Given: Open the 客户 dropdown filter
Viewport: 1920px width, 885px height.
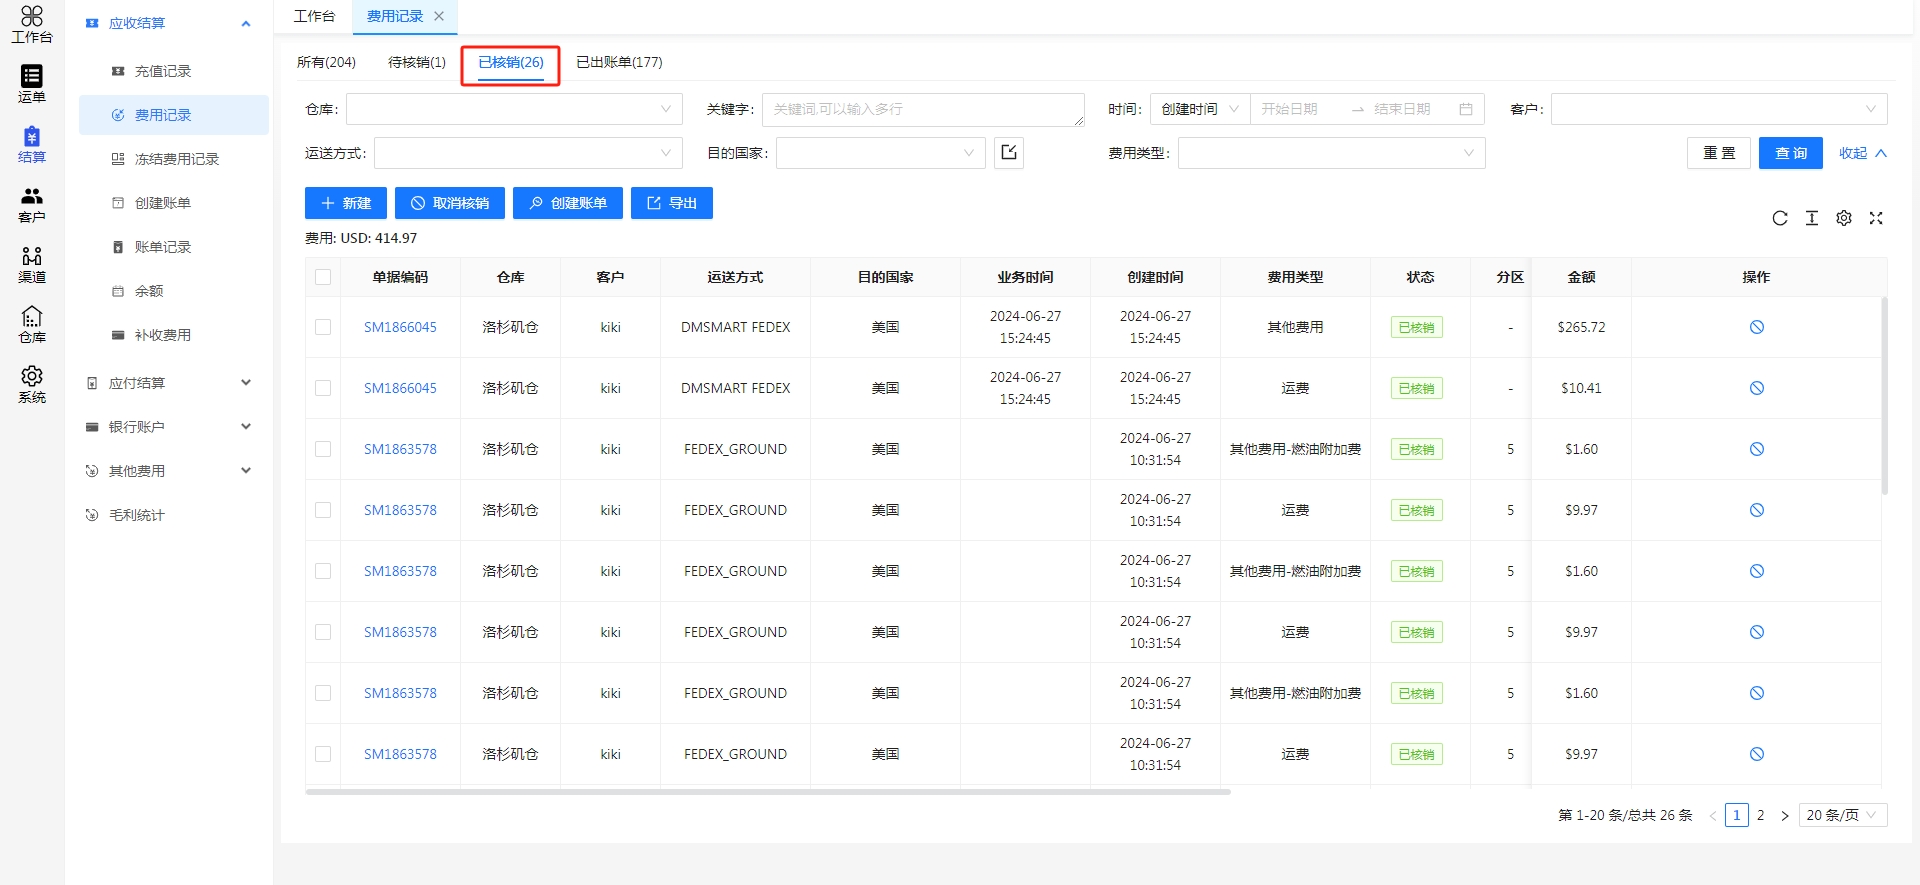Looking at the screenshot, I should click(x=1719, y=109).
